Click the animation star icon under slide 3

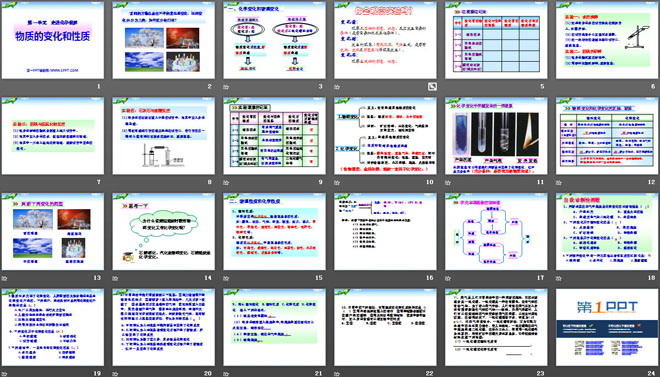pyautogui.click(x=226, y=87)
